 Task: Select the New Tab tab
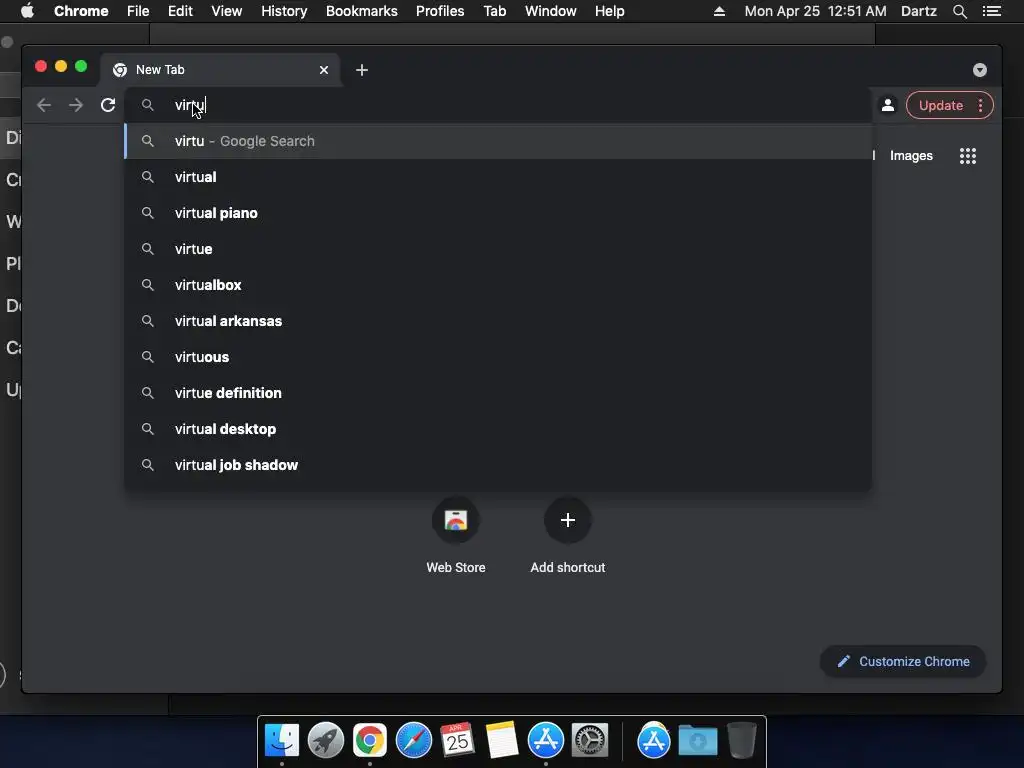click(x=220, y=70)
